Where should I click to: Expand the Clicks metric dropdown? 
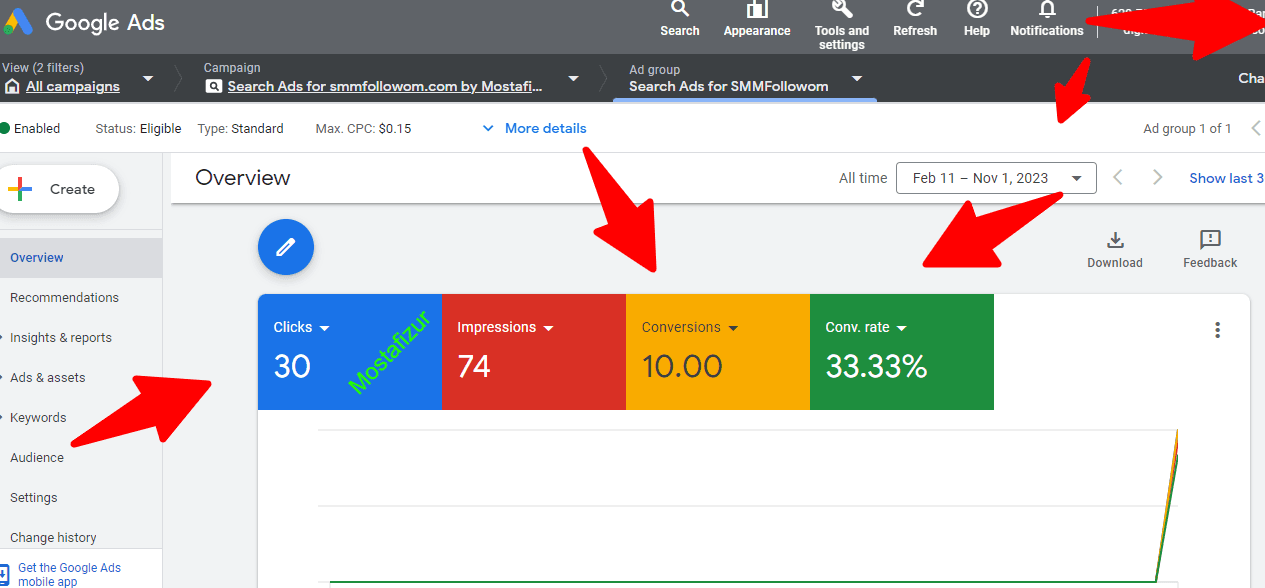coord(325,328)
